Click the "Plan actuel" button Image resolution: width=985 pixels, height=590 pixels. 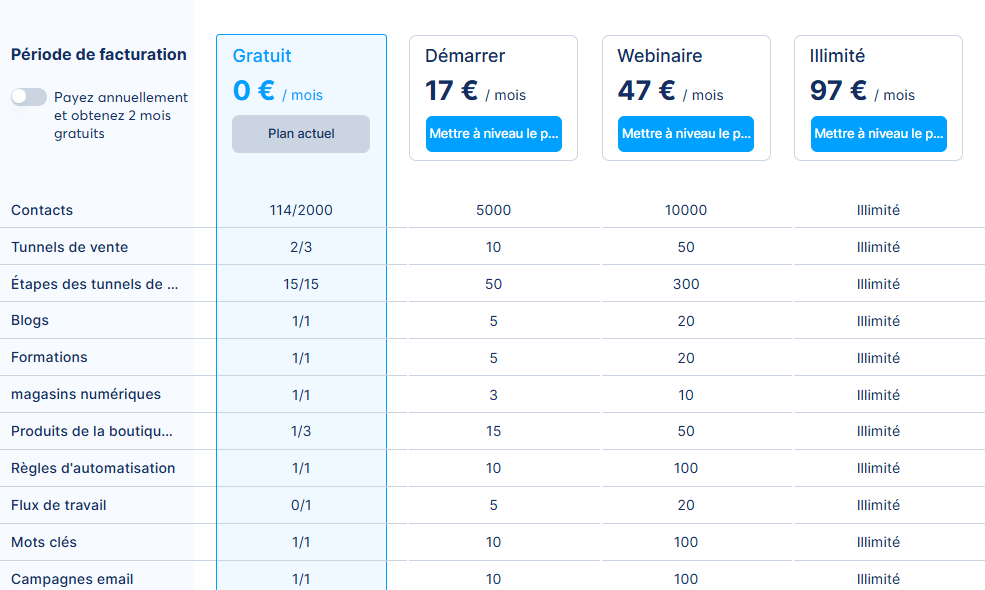[300, 133]
